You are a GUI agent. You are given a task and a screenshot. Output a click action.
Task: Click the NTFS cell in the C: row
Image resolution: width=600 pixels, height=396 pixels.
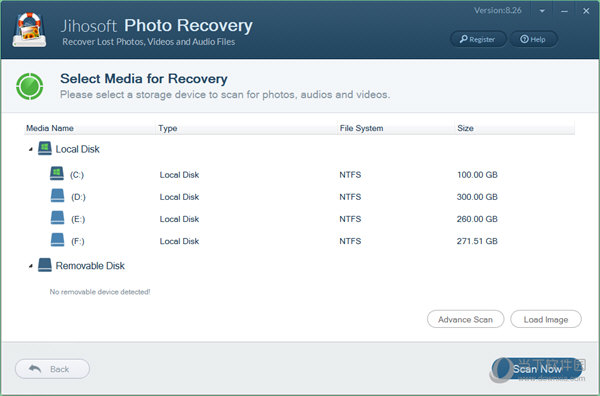coord(350,175)
